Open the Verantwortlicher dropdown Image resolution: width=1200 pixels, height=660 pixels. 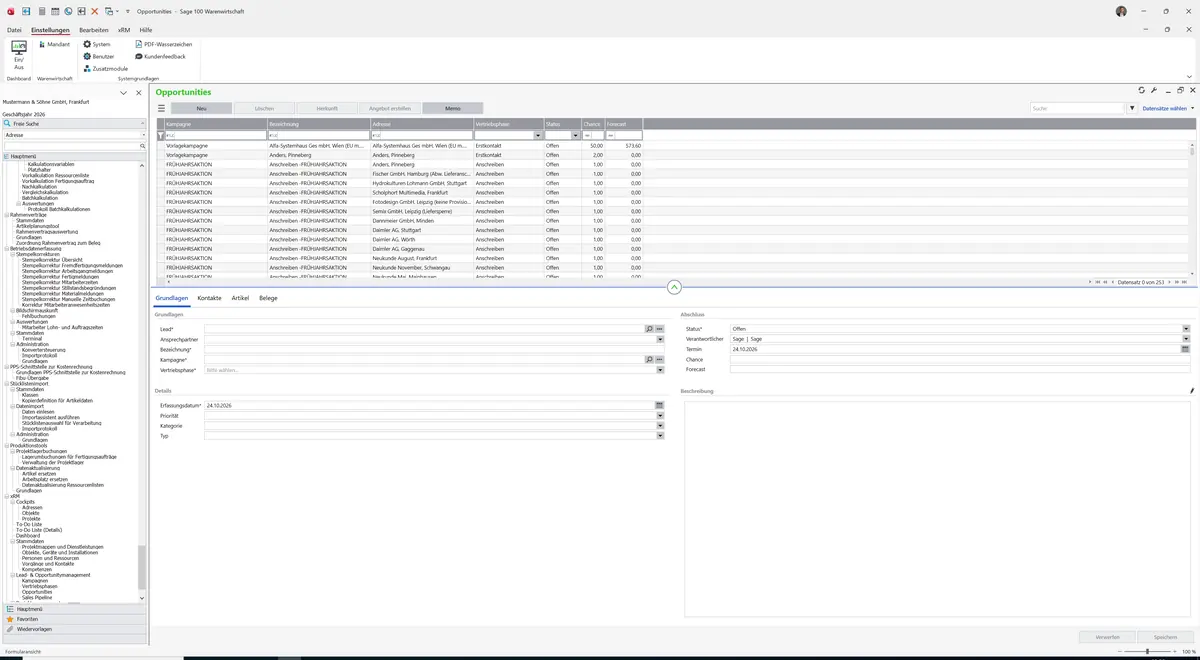click(1186, 339)
